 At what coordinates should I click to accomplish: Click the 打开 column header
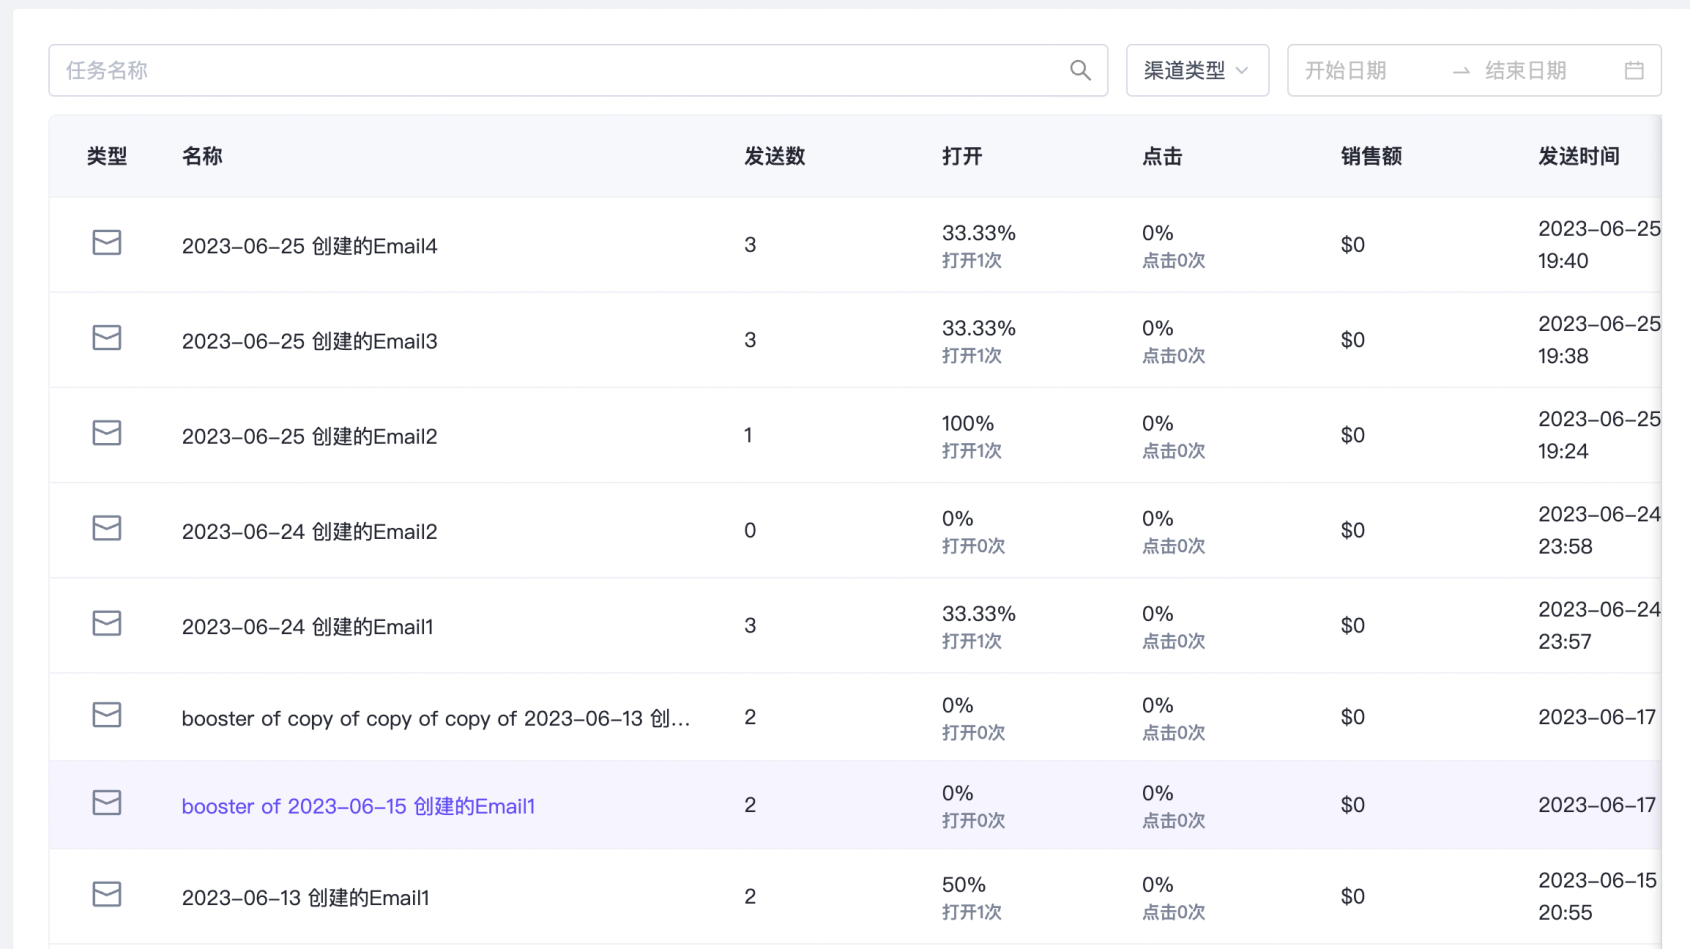pyautogui.click(x=962, y=156)
